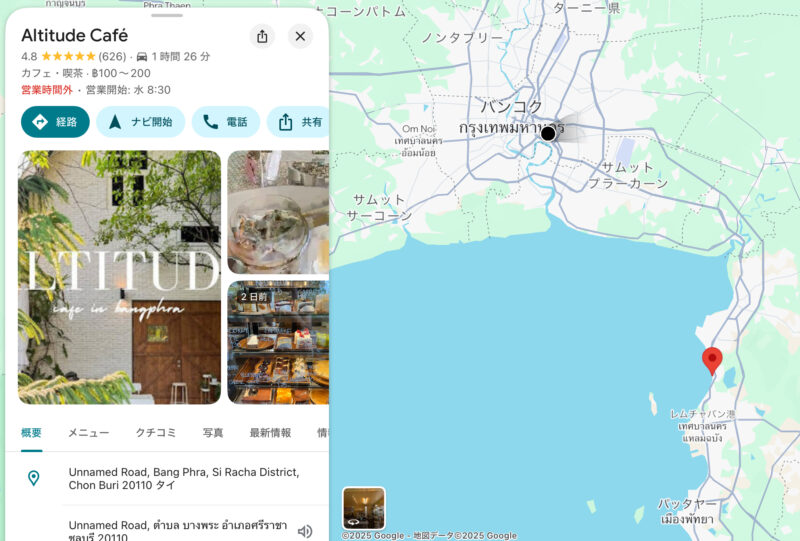Play Thai address audio with speaker icon
Image resolution: width=800 pixels, height=541 pixels.
pyautogui.click(x=305, y=531)
